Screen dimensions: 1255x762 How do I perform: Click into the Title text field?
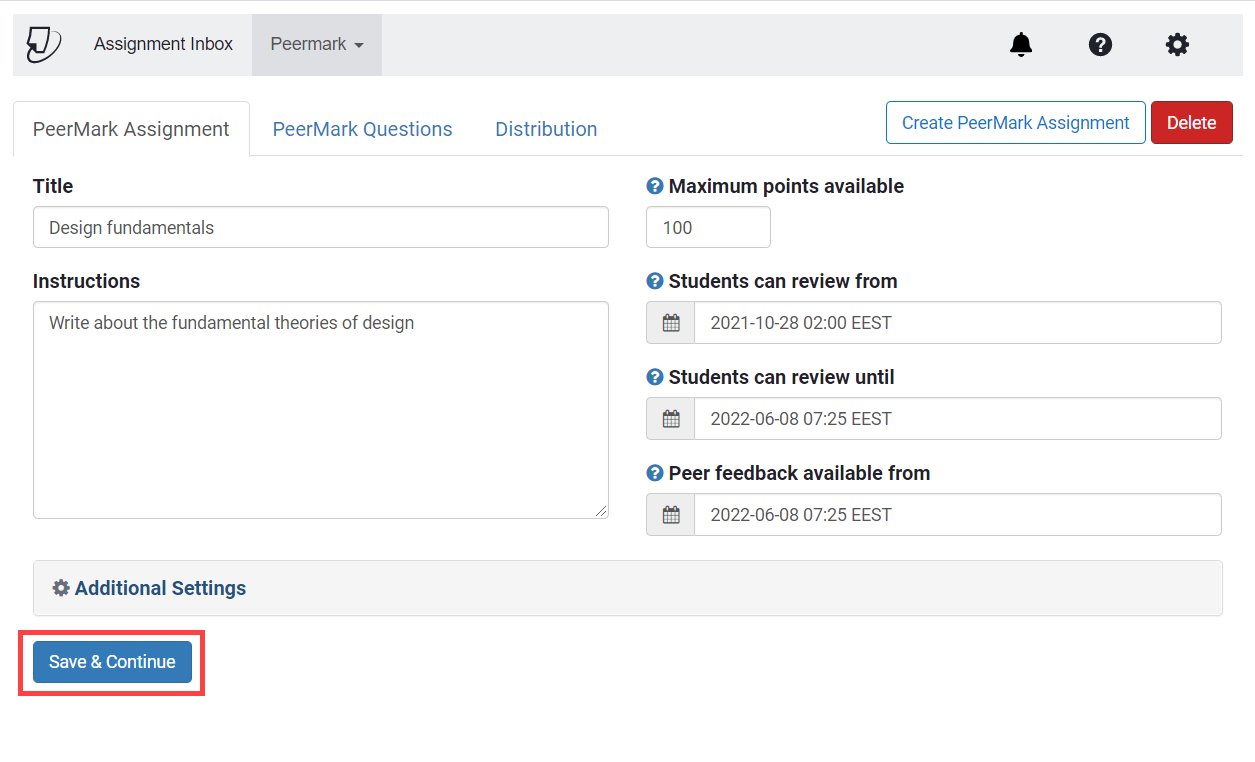point(320,228)
